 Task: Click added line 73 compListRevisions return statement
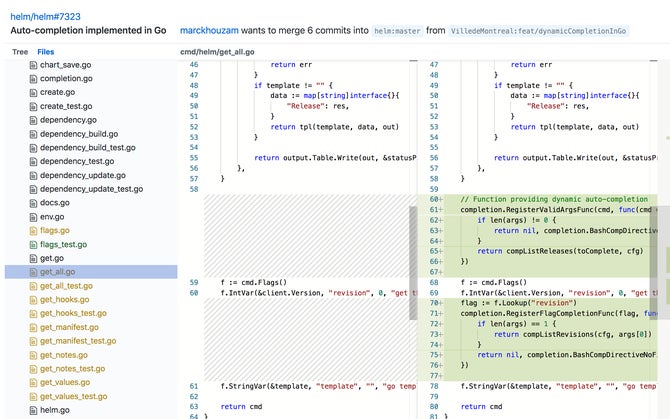(573, 334)
